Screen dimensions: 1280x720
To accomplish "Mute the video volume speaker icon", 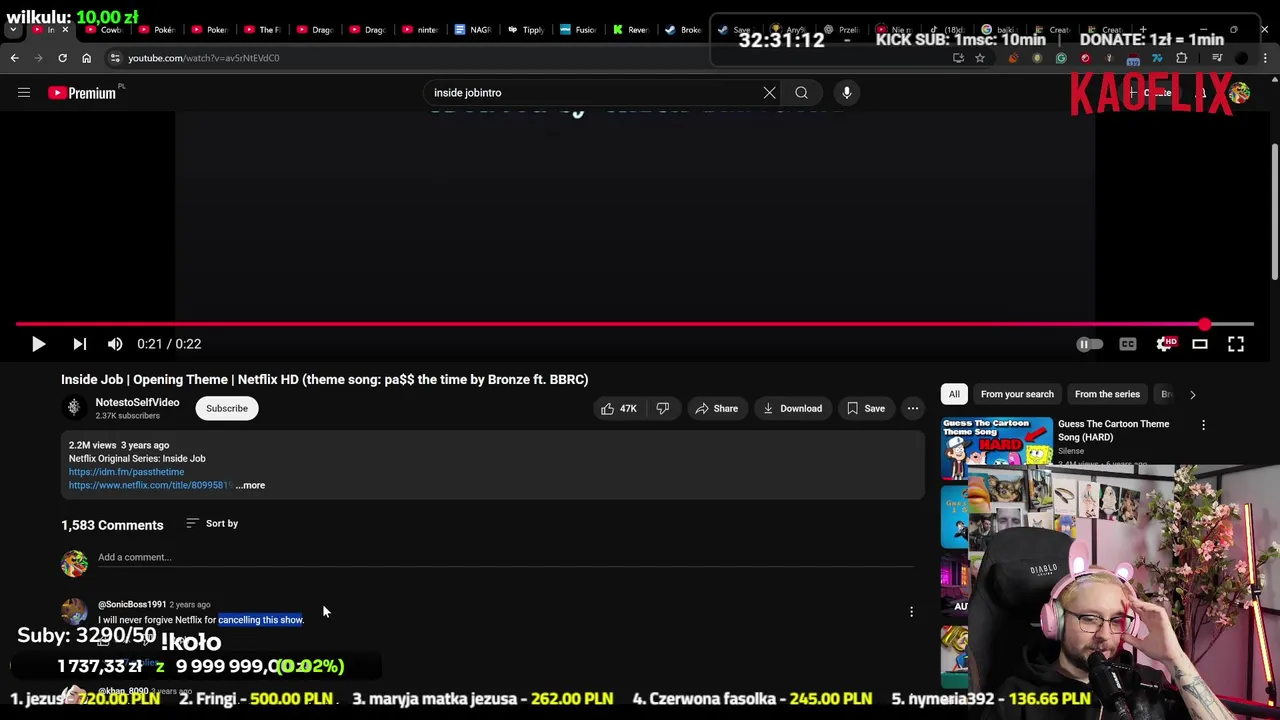I will click(x=115, y=344).
